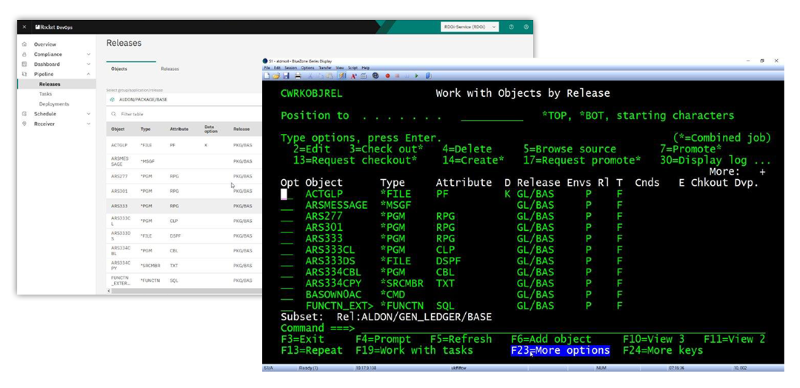Click help question-mark icon in Rocket DevOps header

pos(511,27)
